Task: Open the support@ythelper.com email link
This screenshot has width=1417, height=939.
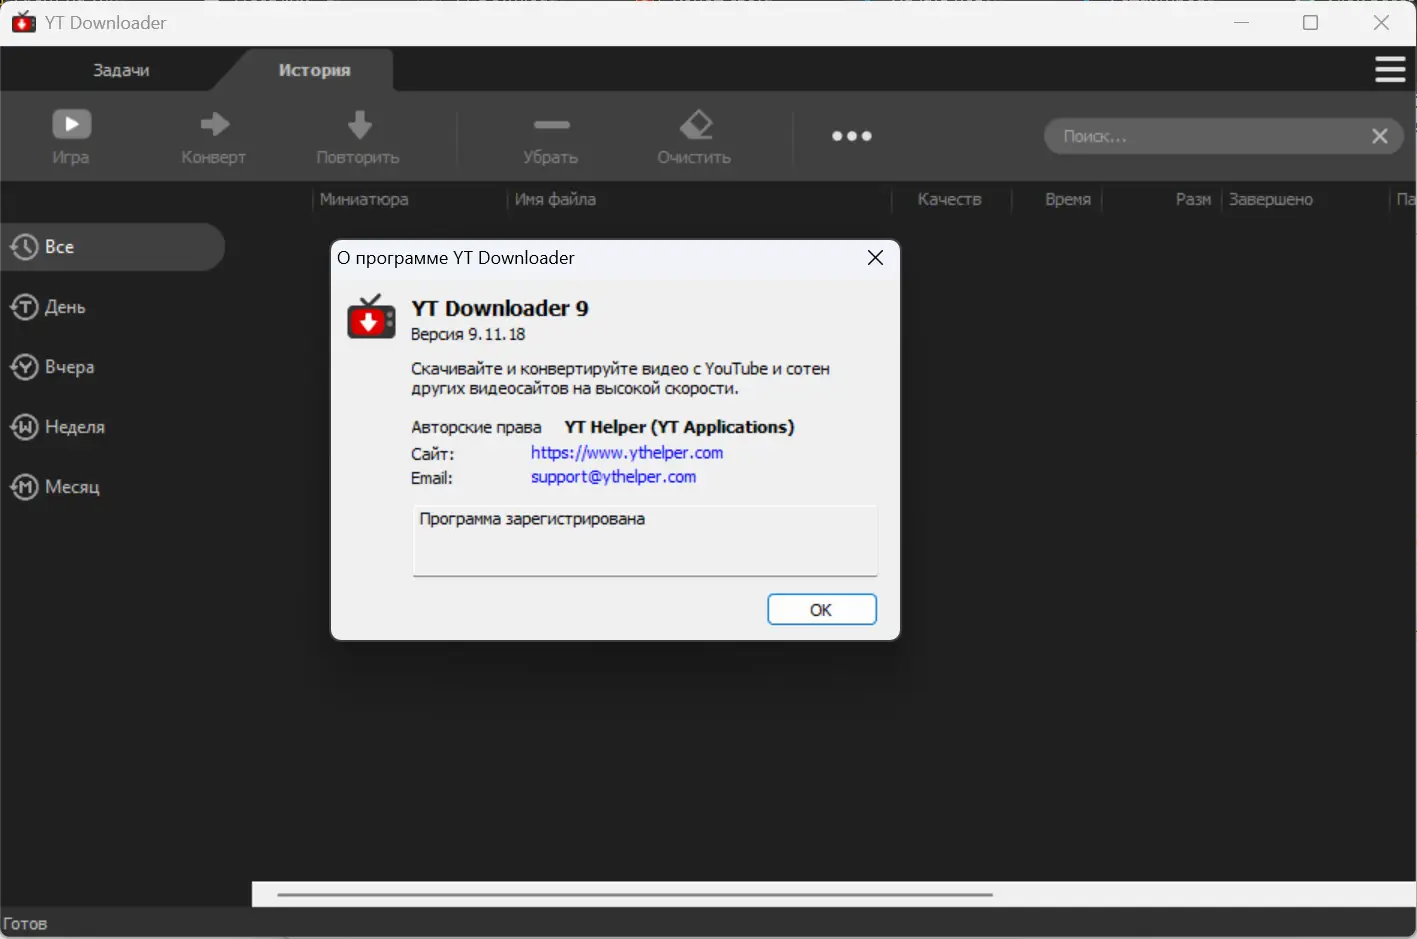Action: (x=613, y=477)
